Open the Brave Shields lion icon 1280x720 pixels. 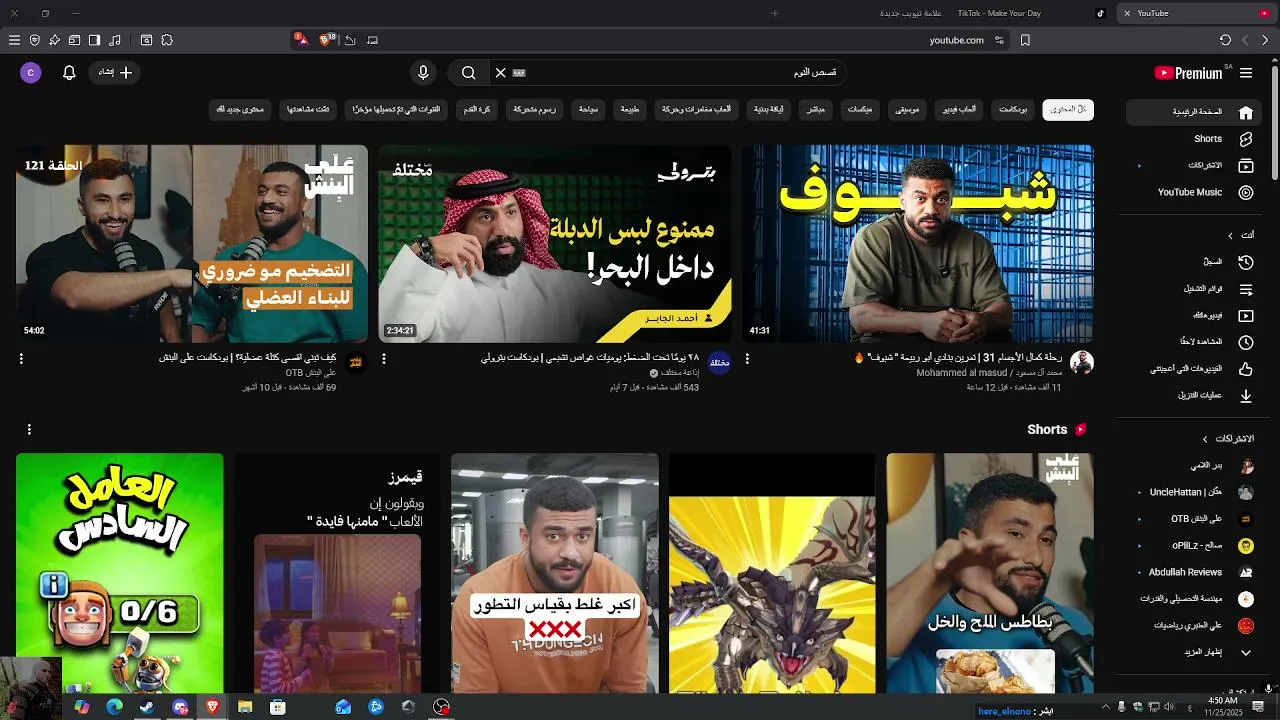point(325,40)
